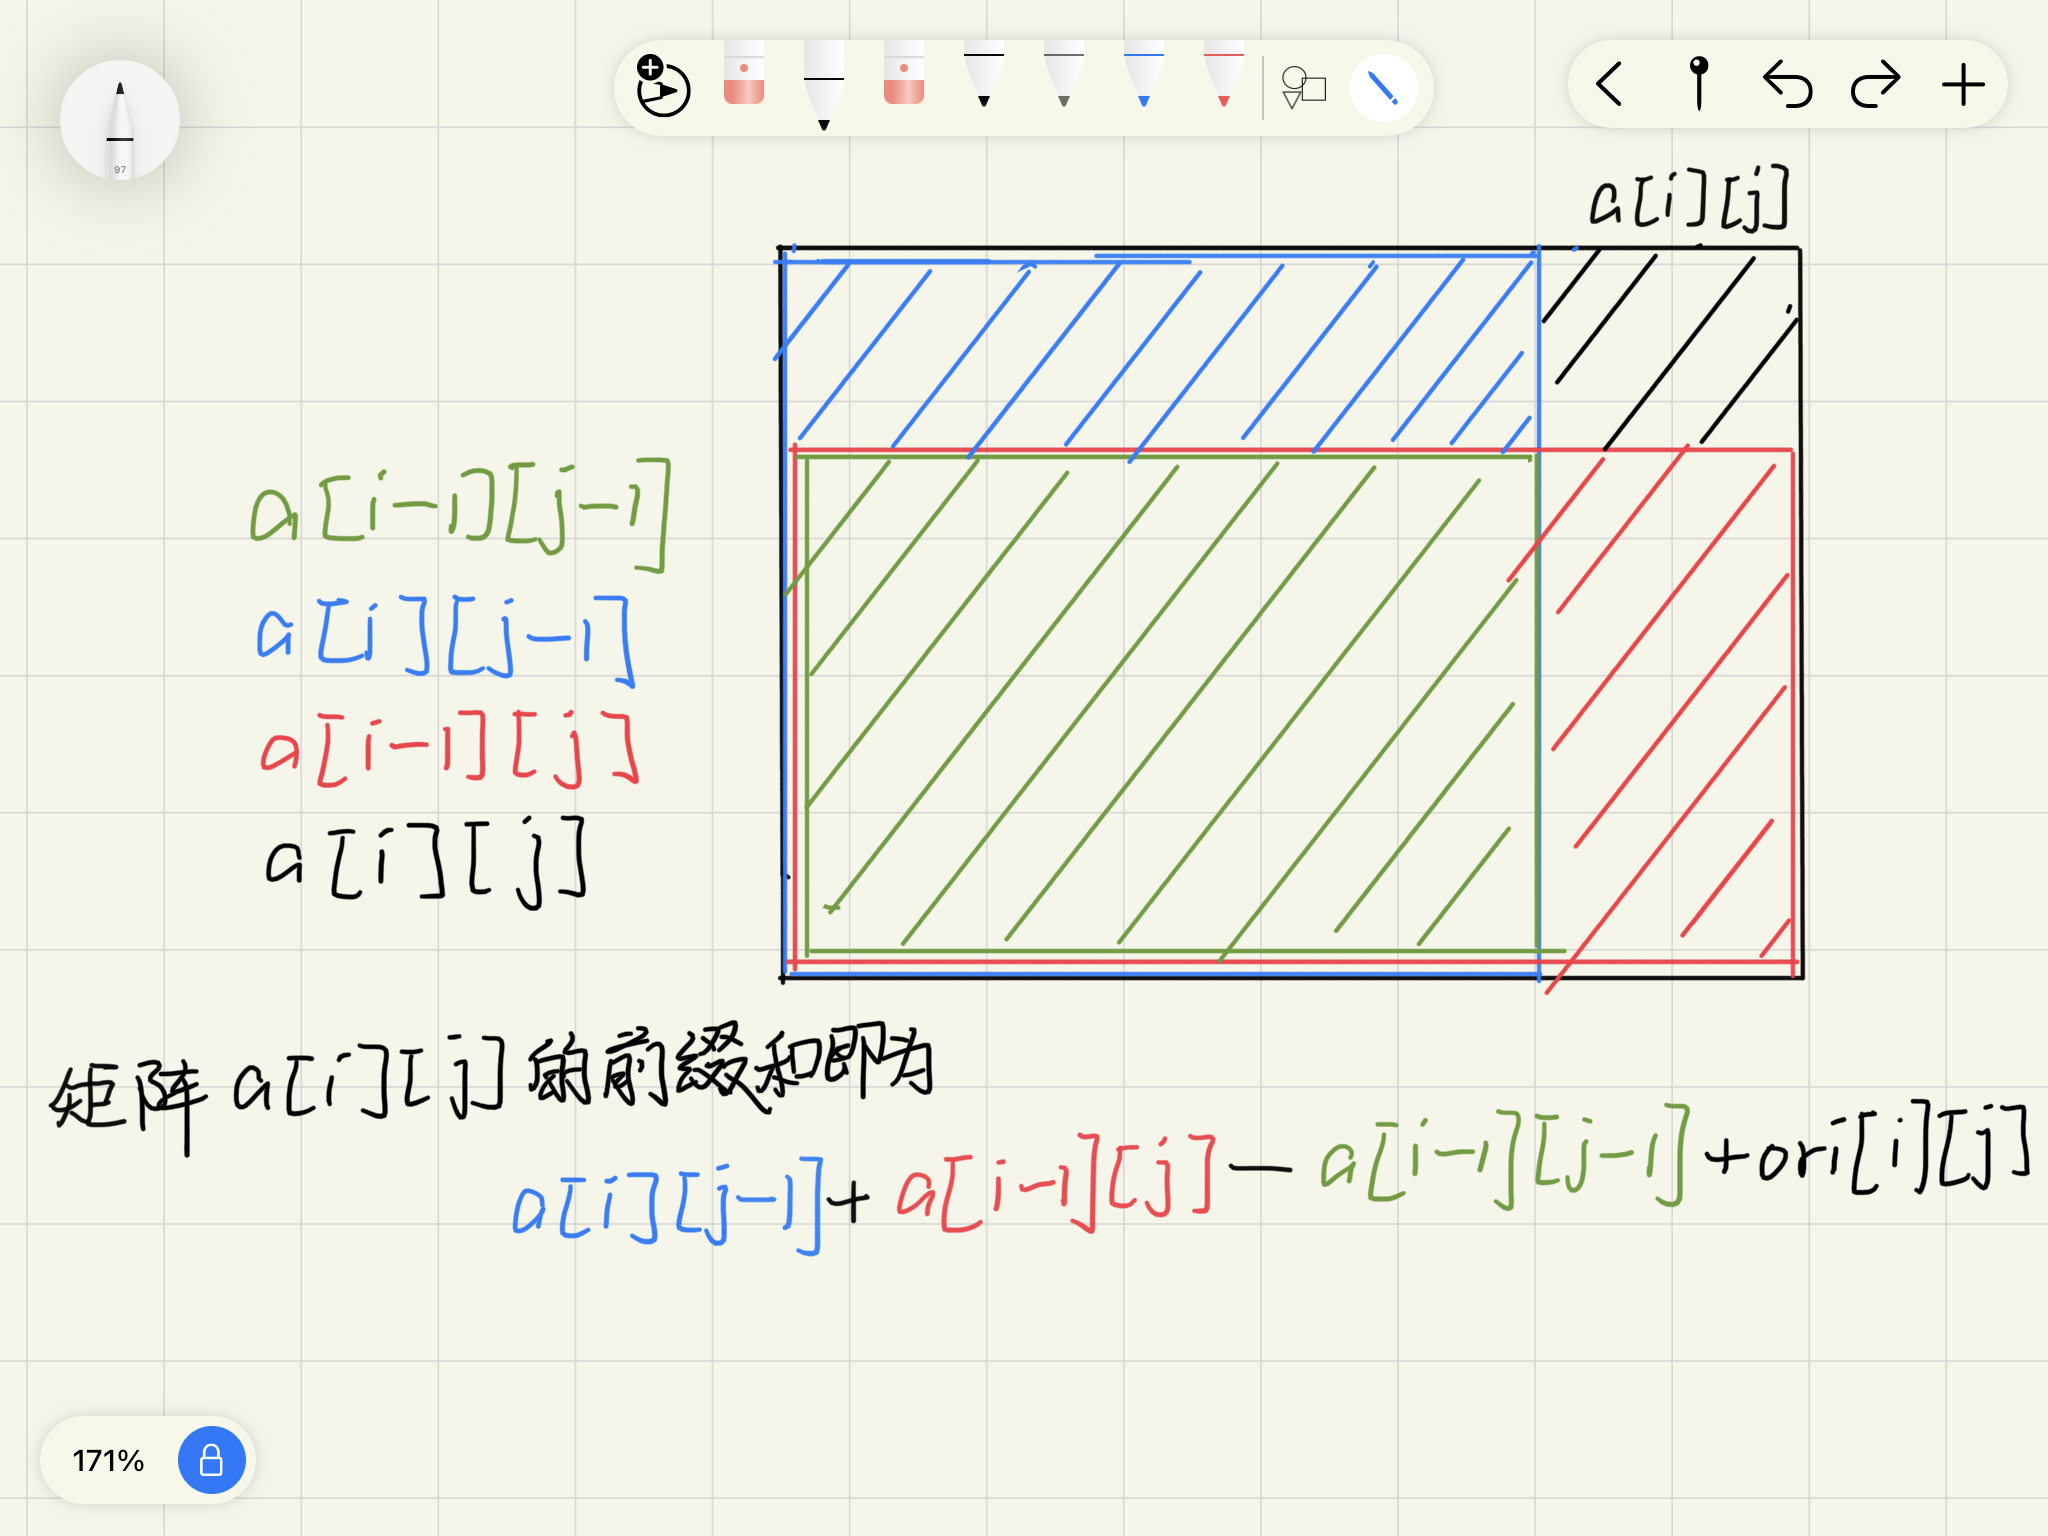Viewport: 2048px width, 1536px height.
Task: Undo the last stroke
Action: point(1787,85)
